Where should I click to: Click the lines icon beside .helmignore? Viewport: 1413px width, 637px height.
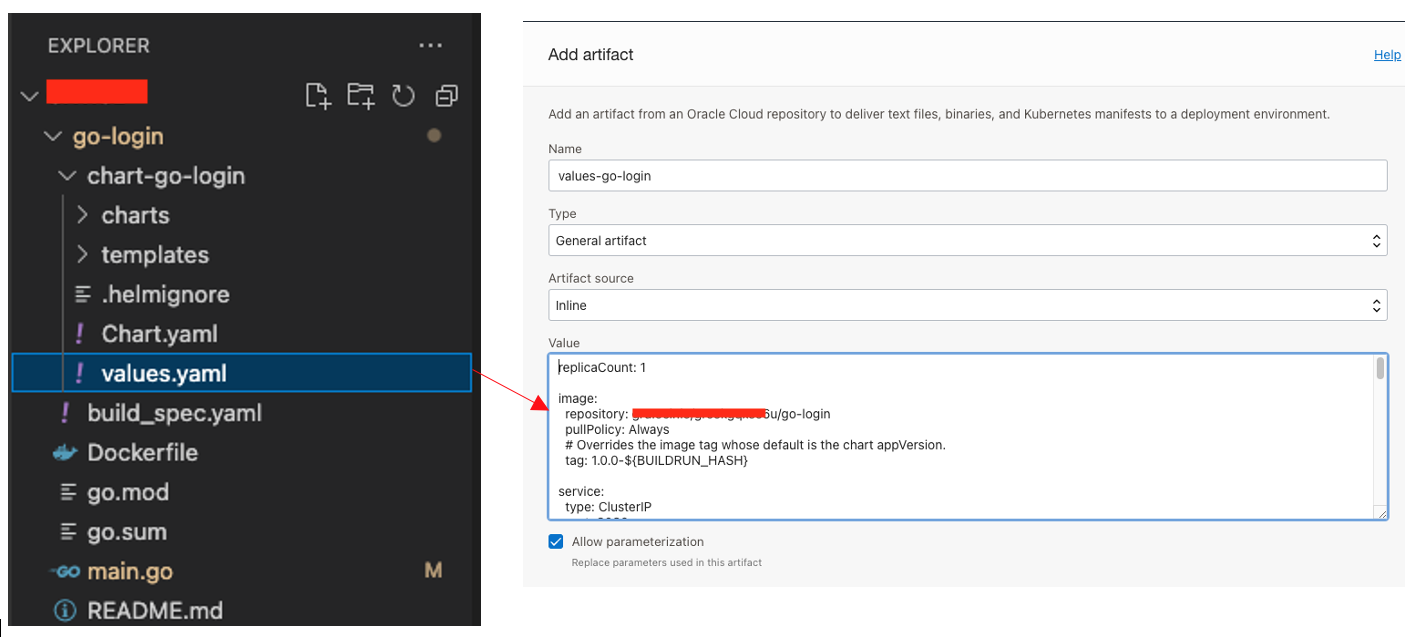83,295
